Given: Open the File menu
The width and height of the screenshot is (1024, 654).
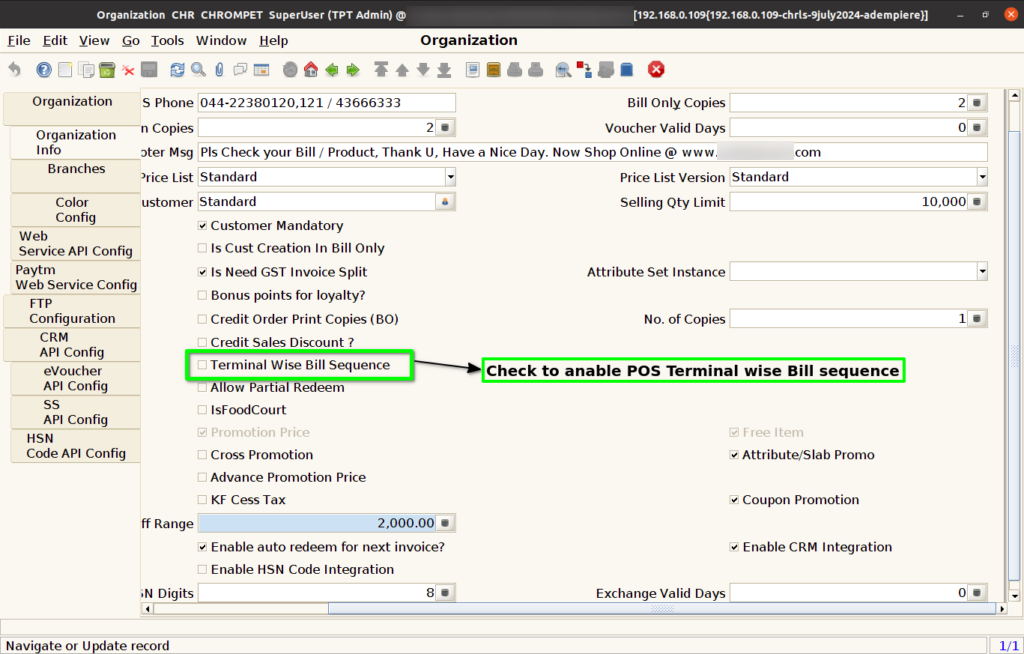Looking at the screenshot, I should pos(19,41).
